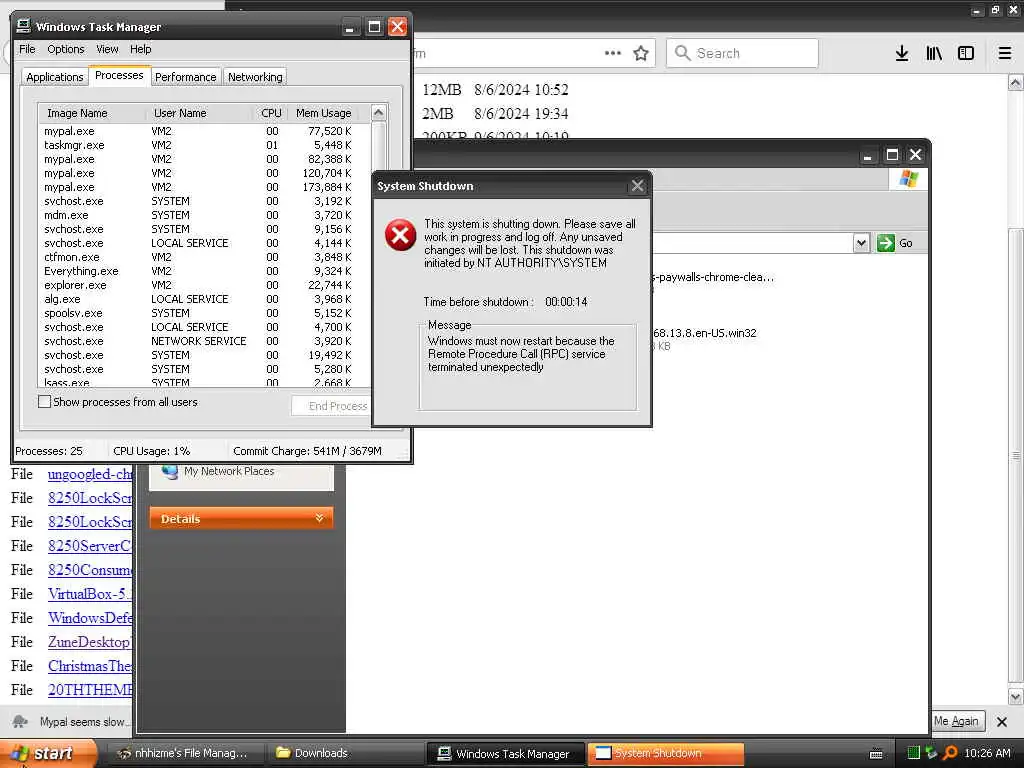Click the orange magnifier tray icon
1024x768 pixels.
coord(950,753)
